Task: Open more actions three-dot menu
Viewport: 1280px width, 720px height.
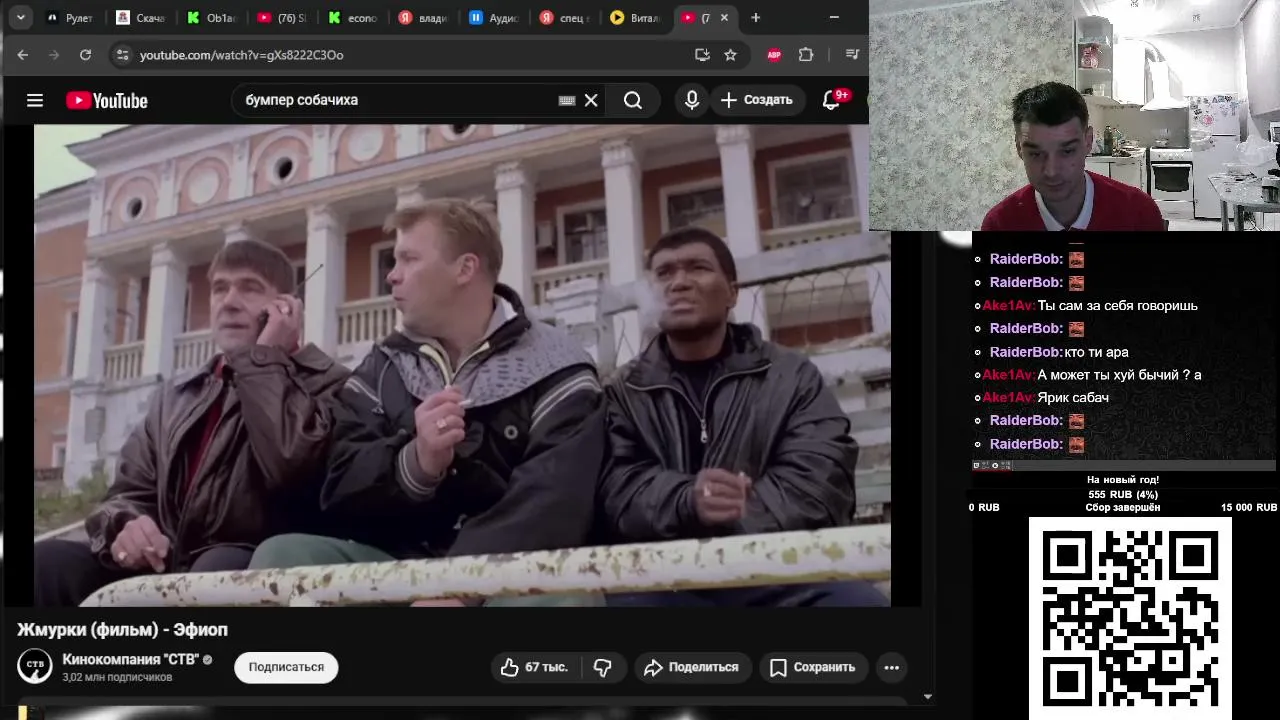Action: [x=892, y=667]
